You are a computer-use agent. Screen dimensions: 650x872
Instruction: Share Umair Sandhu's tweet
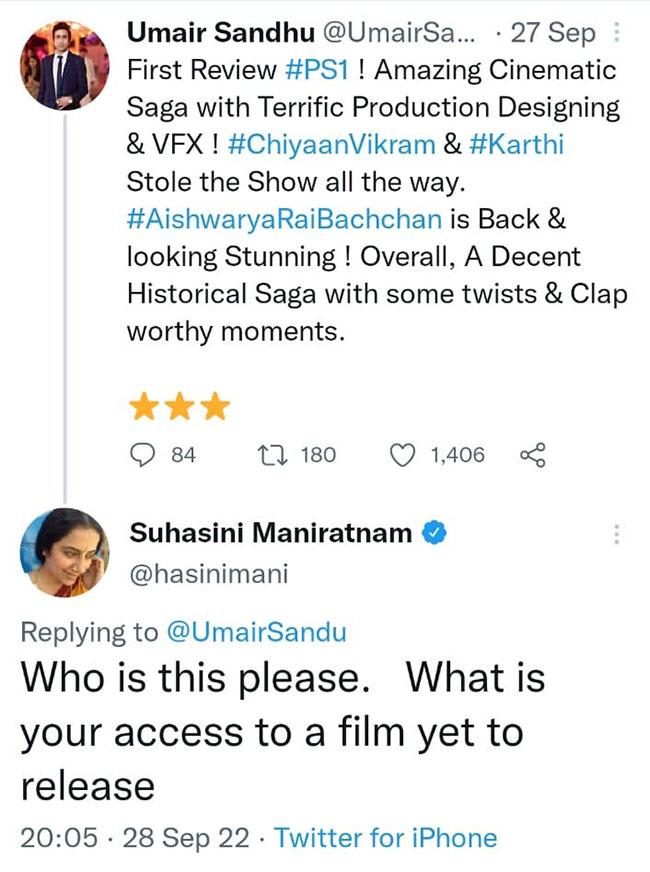(534, 455)
